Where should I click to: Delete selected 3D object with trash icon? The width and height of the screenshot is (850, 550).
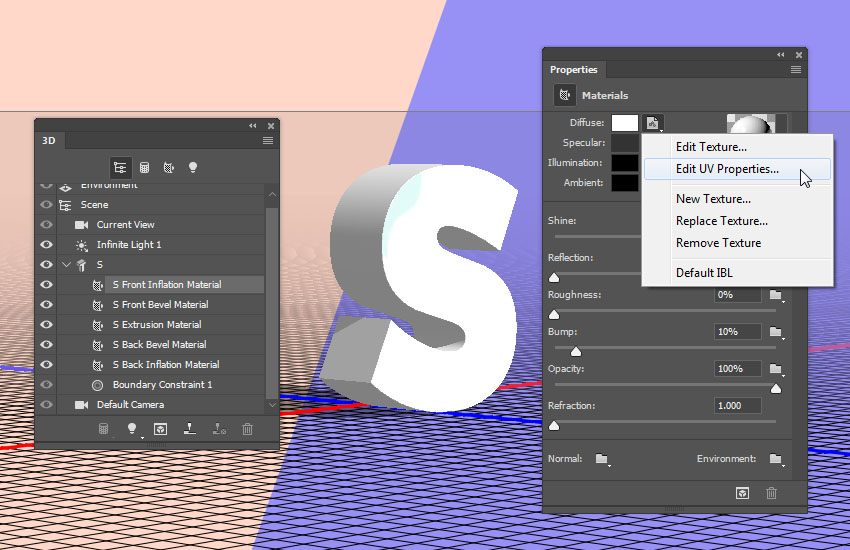point(247,429)
